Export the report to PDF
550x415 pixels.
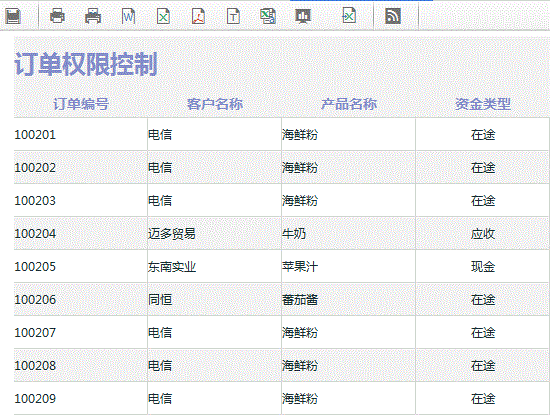click(x=199, y=16)
